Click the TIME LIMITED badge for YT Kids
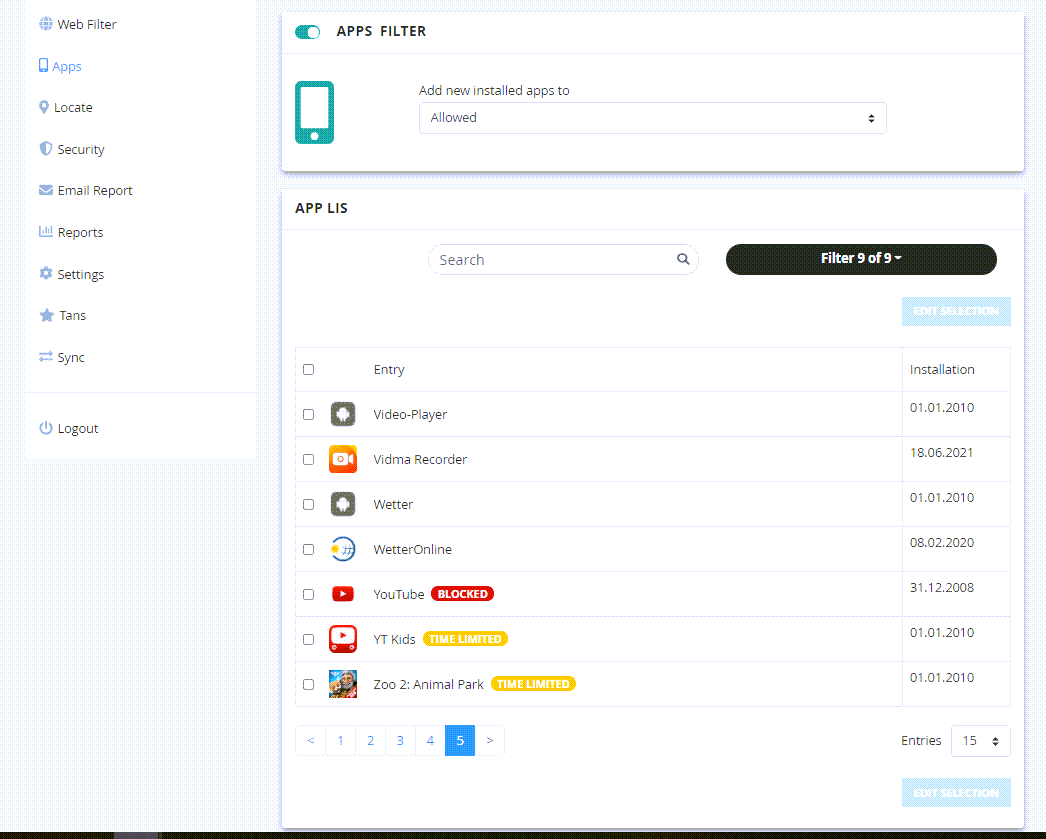This screenshot has width=1046, height=839. 465,639
